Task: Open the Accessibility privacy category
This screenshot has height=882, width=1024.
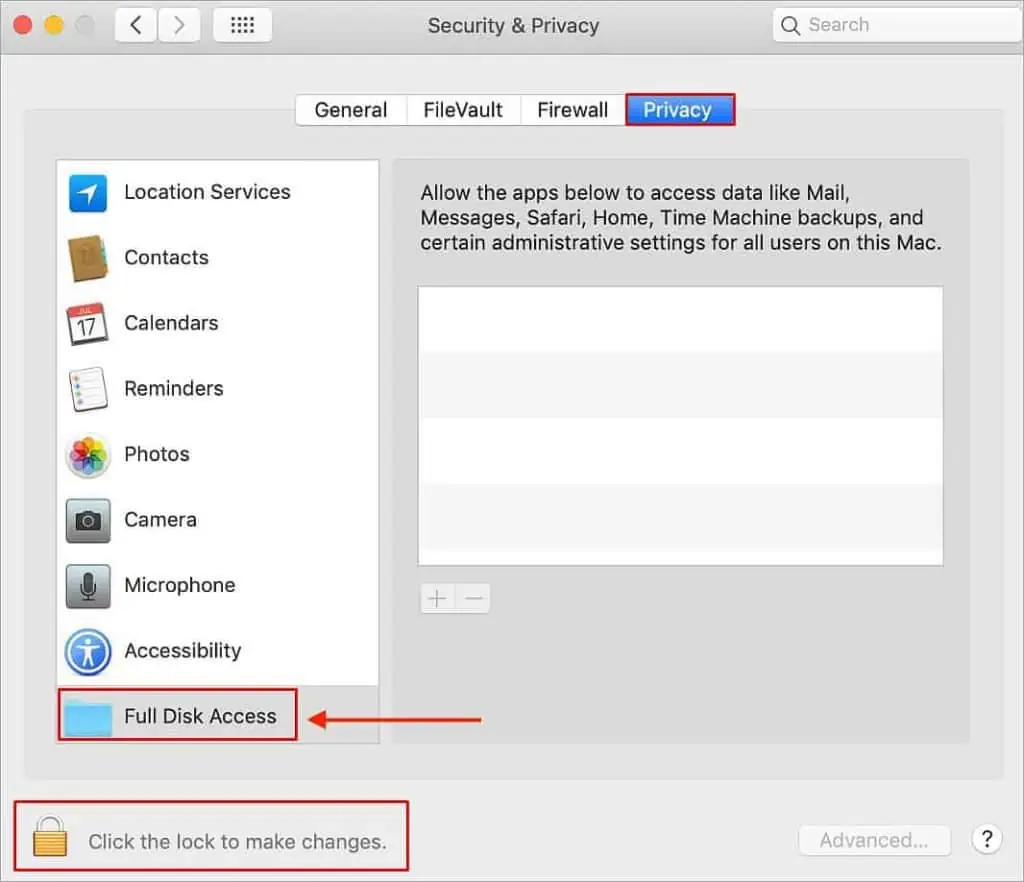Action: [88, 651]
